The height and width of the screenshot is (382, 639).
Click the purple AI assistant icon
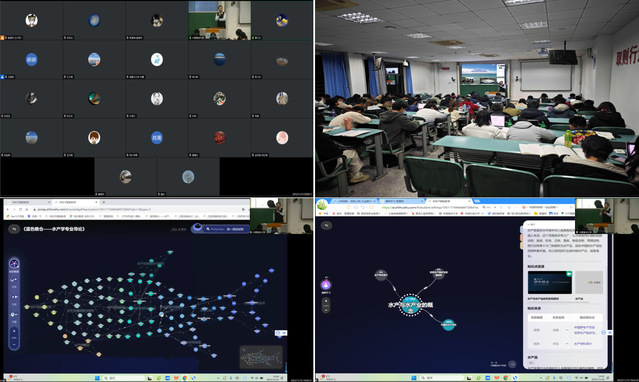[326, 285]
